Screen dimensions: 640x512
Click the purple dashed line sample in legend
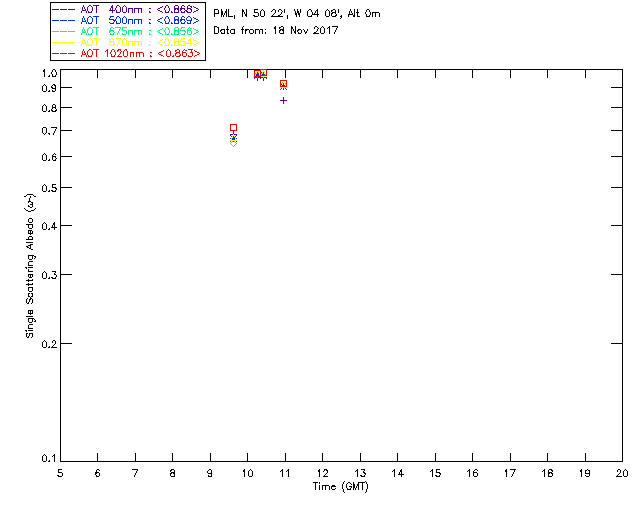coord(64,9)
